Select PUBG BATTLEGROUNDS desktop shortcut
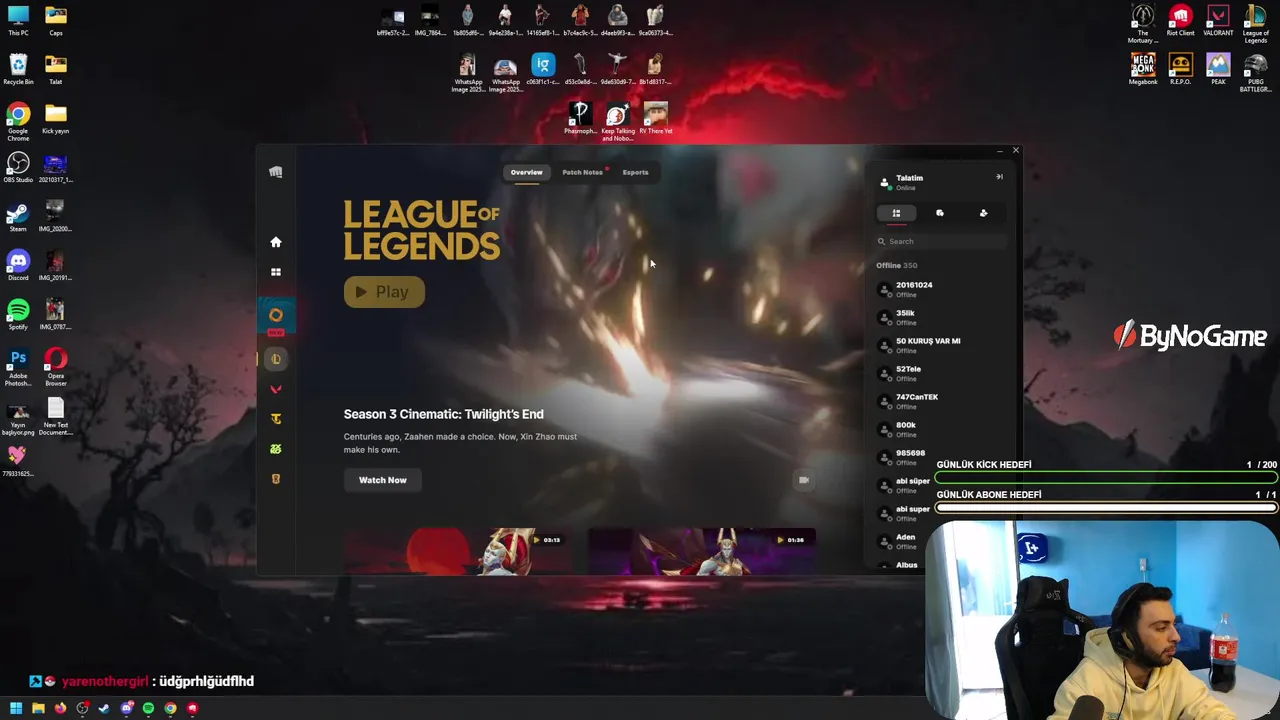 1256,74
